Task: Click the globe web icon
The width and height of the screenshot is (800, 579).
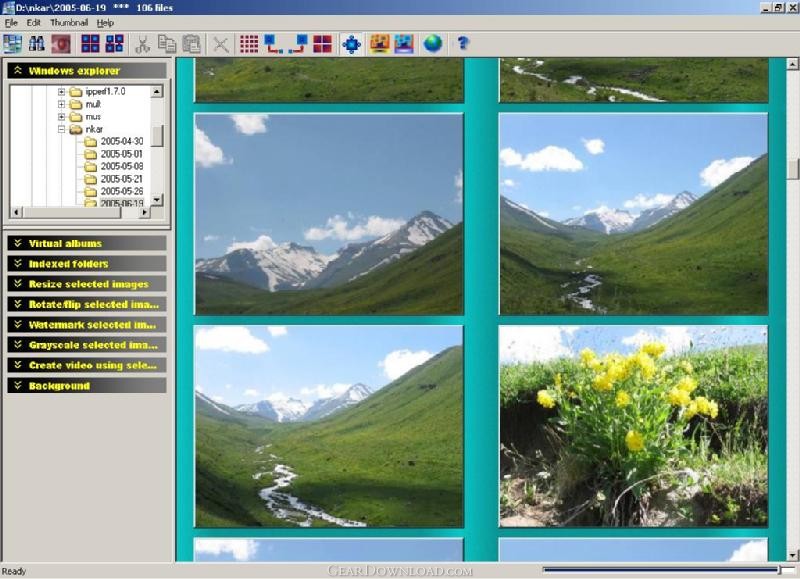Action: point(433,44)
